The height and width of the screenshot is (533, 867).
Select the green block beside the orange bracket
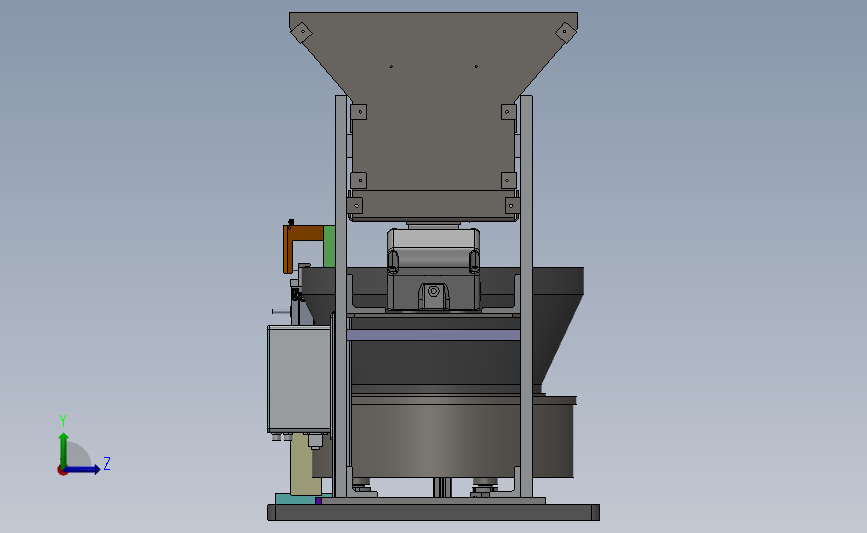coord(329,247)
